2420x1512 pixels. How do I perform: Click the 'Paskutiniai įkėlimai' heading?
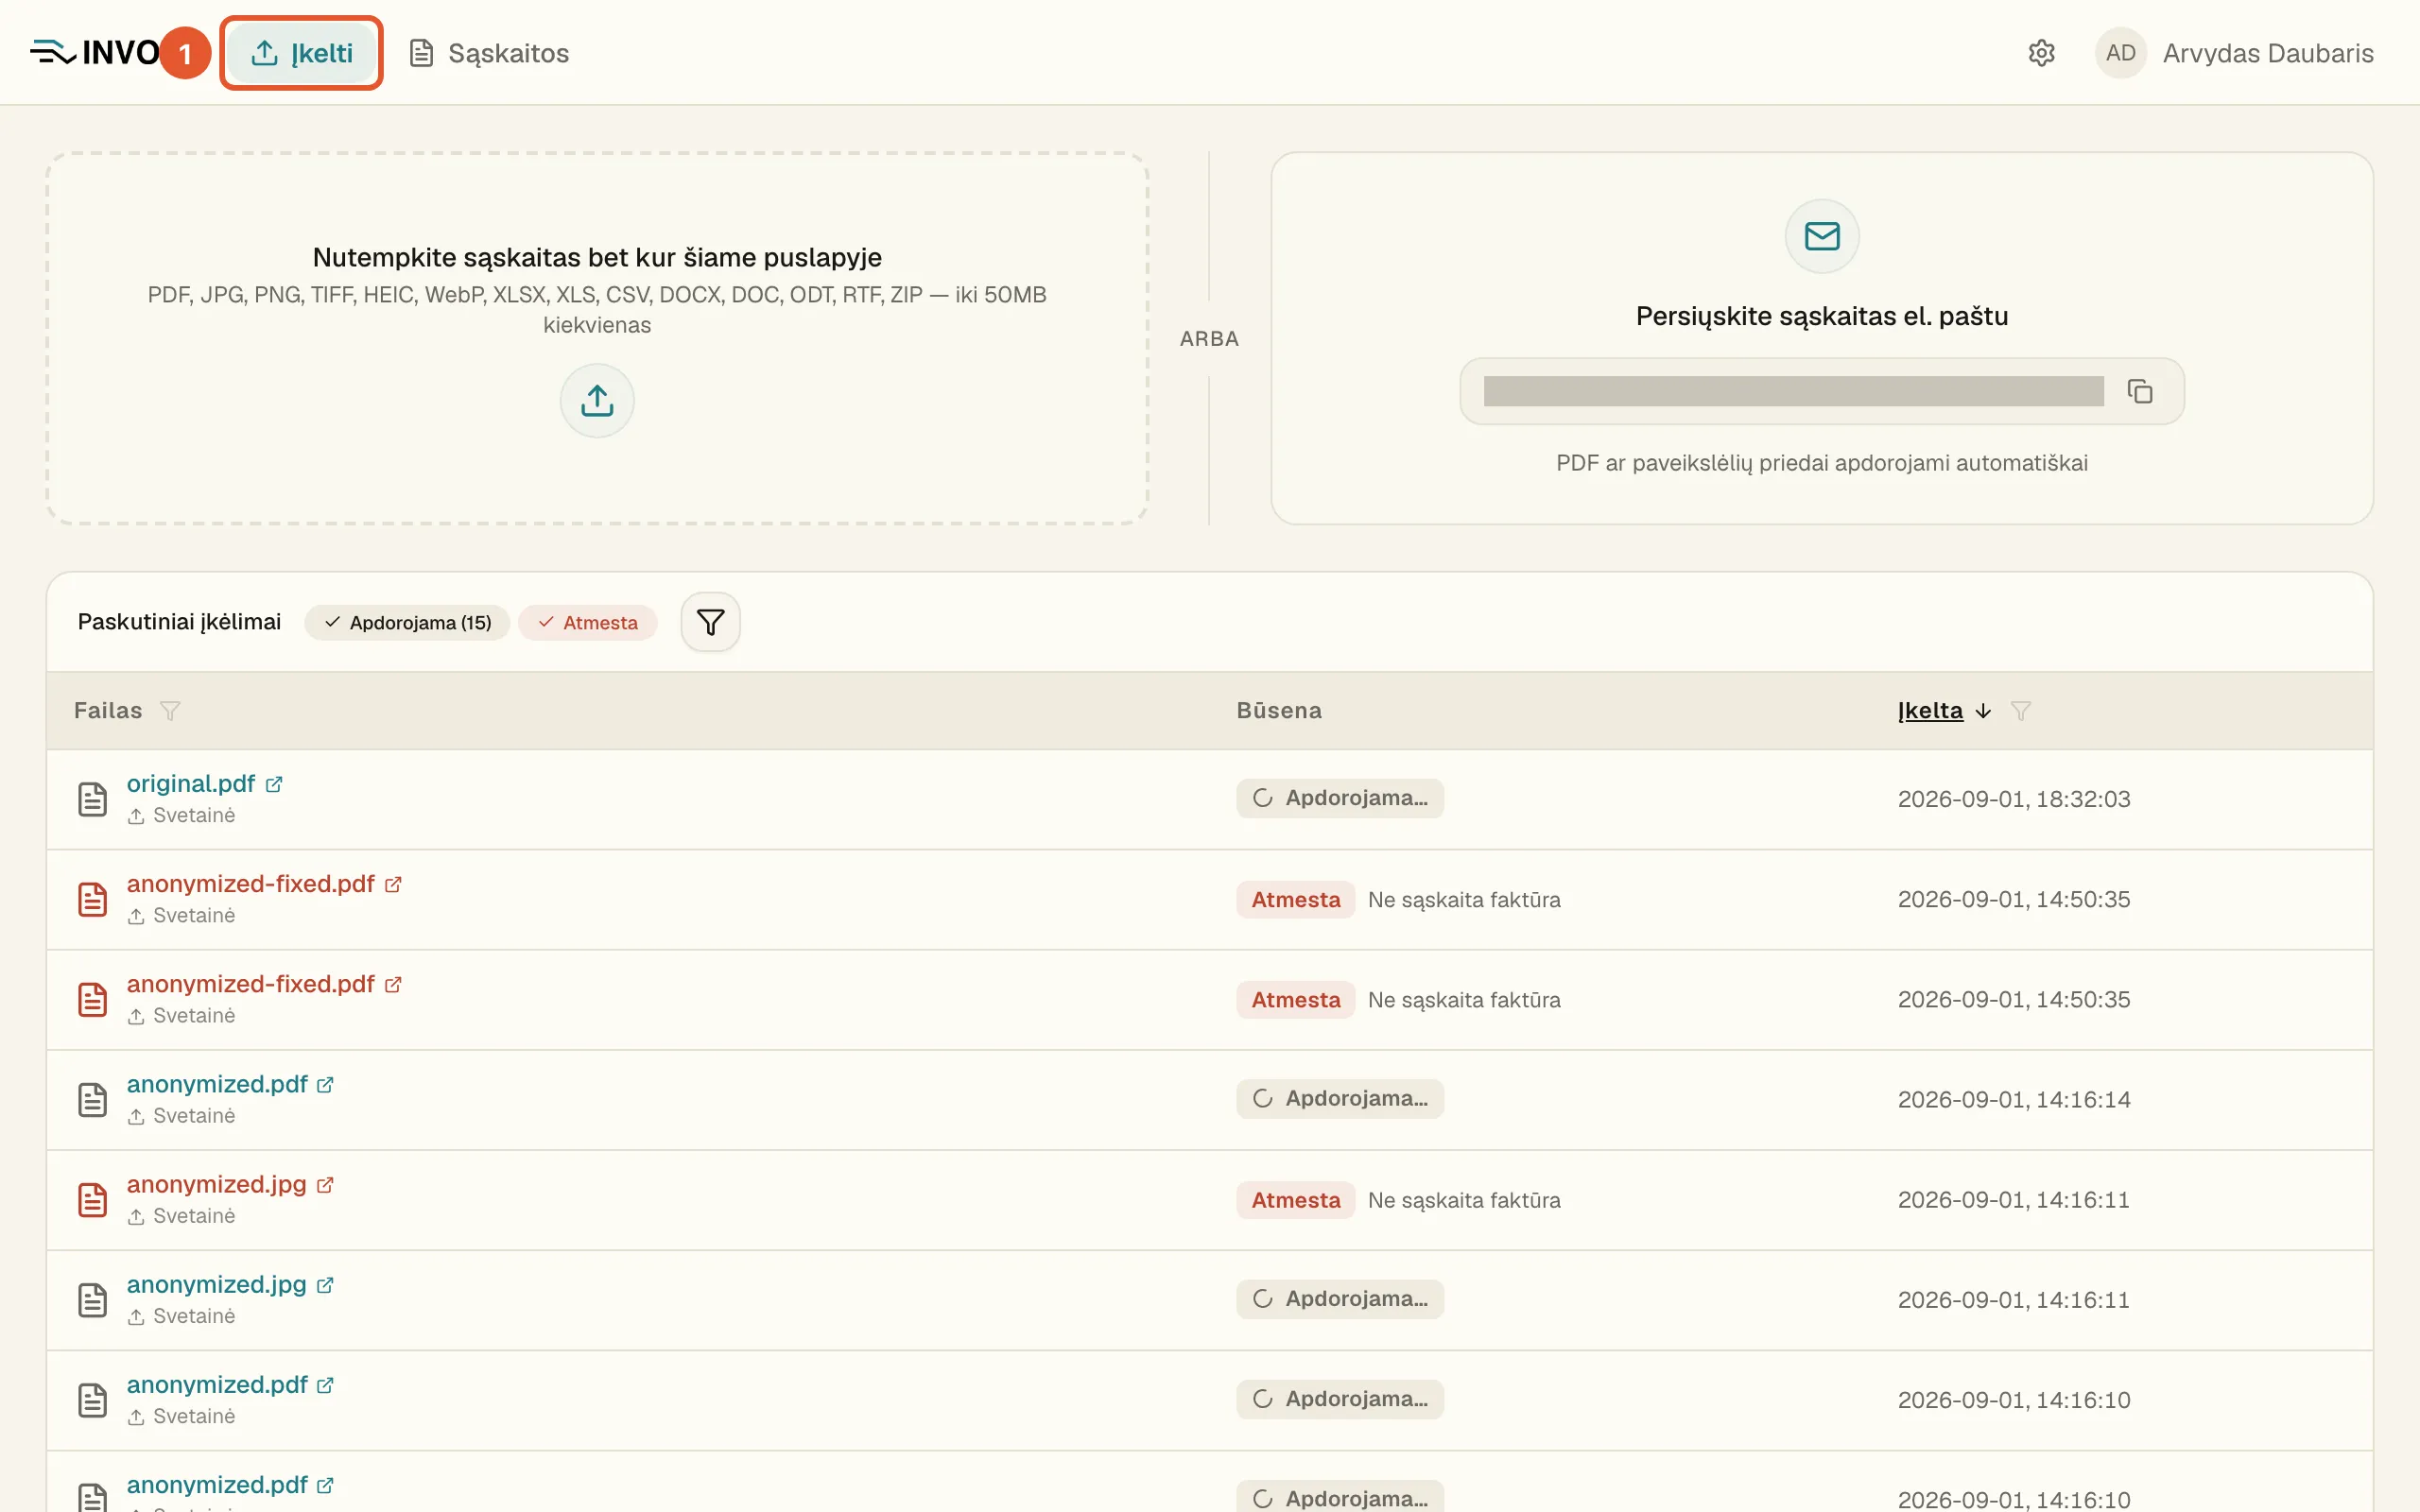(x=179, y=622)
